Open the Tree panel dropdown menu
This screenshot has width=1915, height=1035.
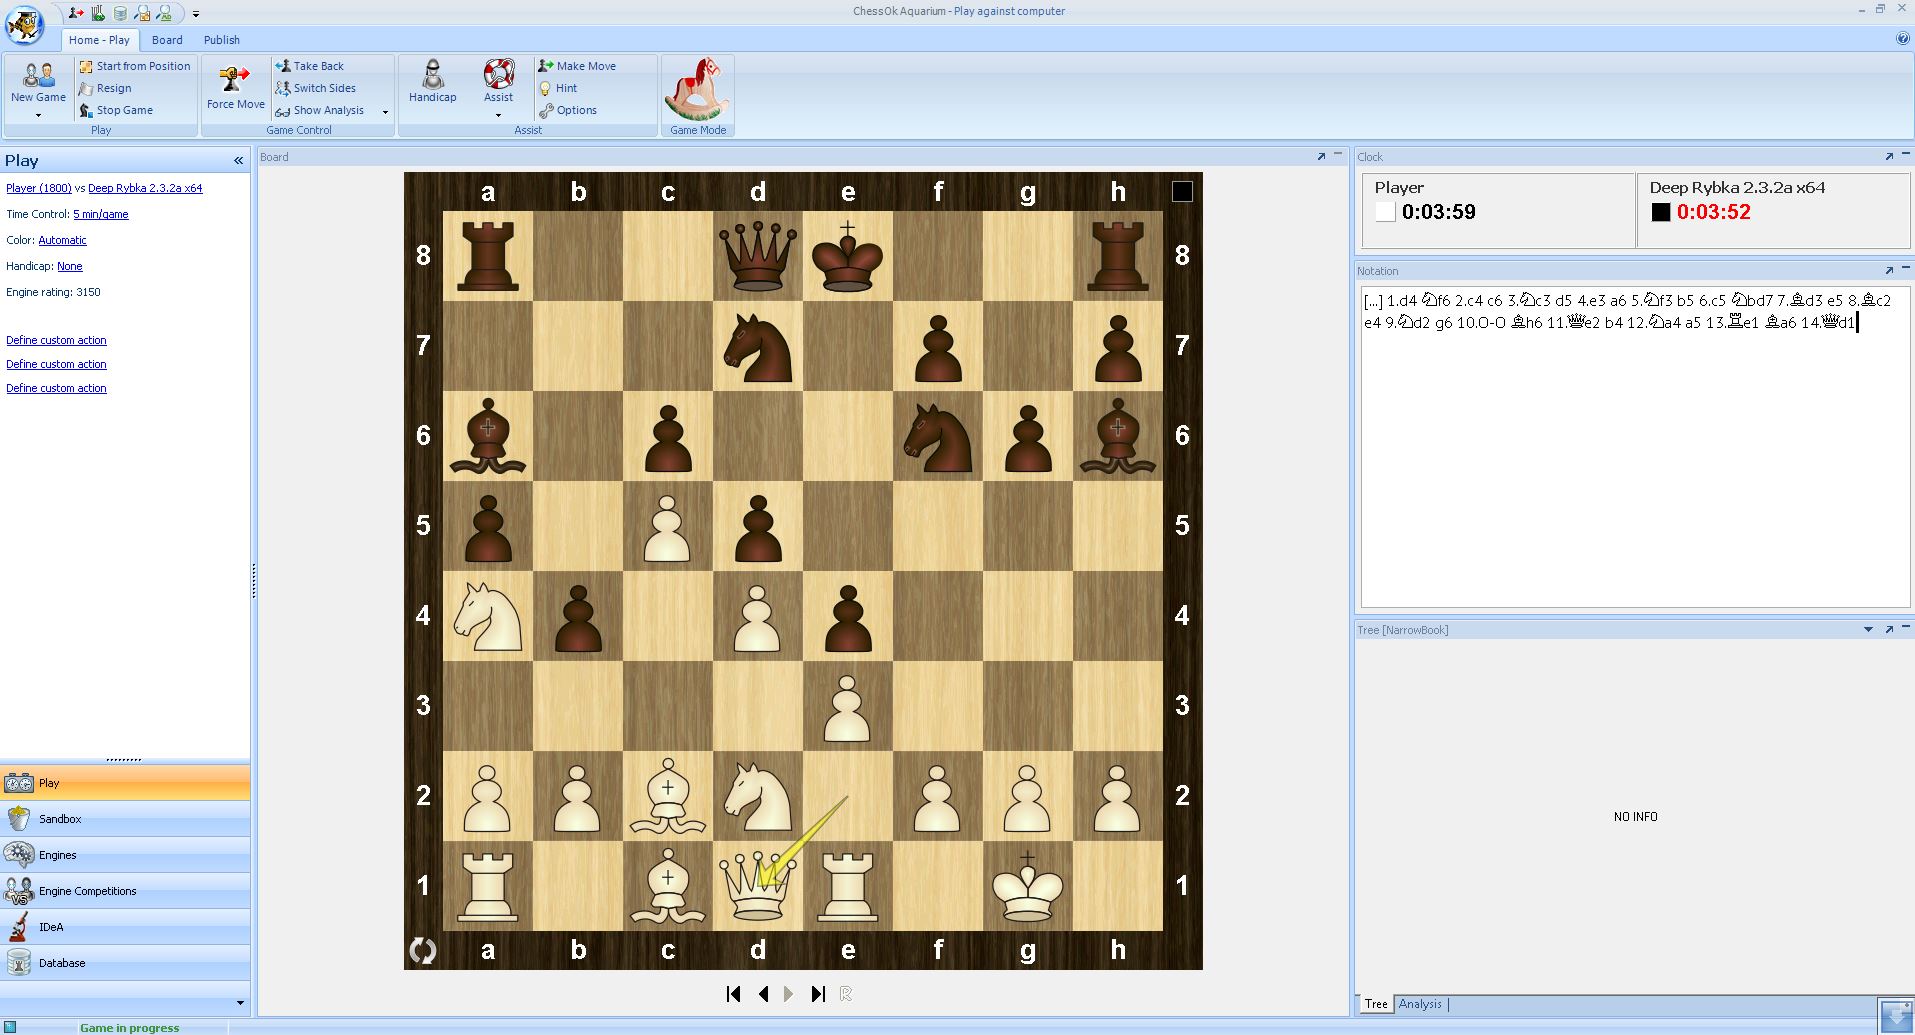(x=1867, y=630)
